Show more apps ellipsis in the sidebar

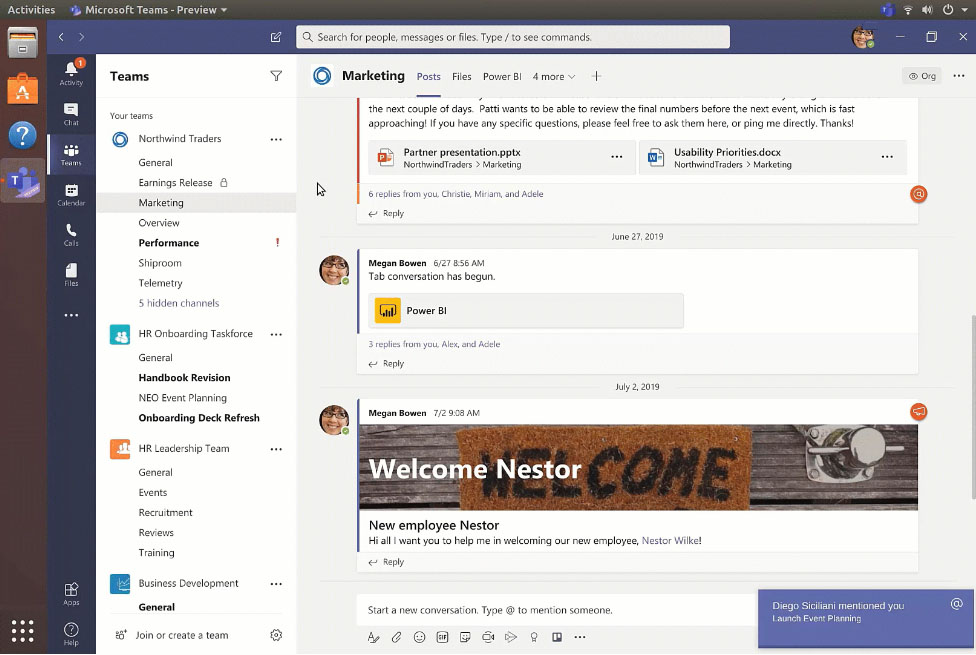click(x=71, y=315)
